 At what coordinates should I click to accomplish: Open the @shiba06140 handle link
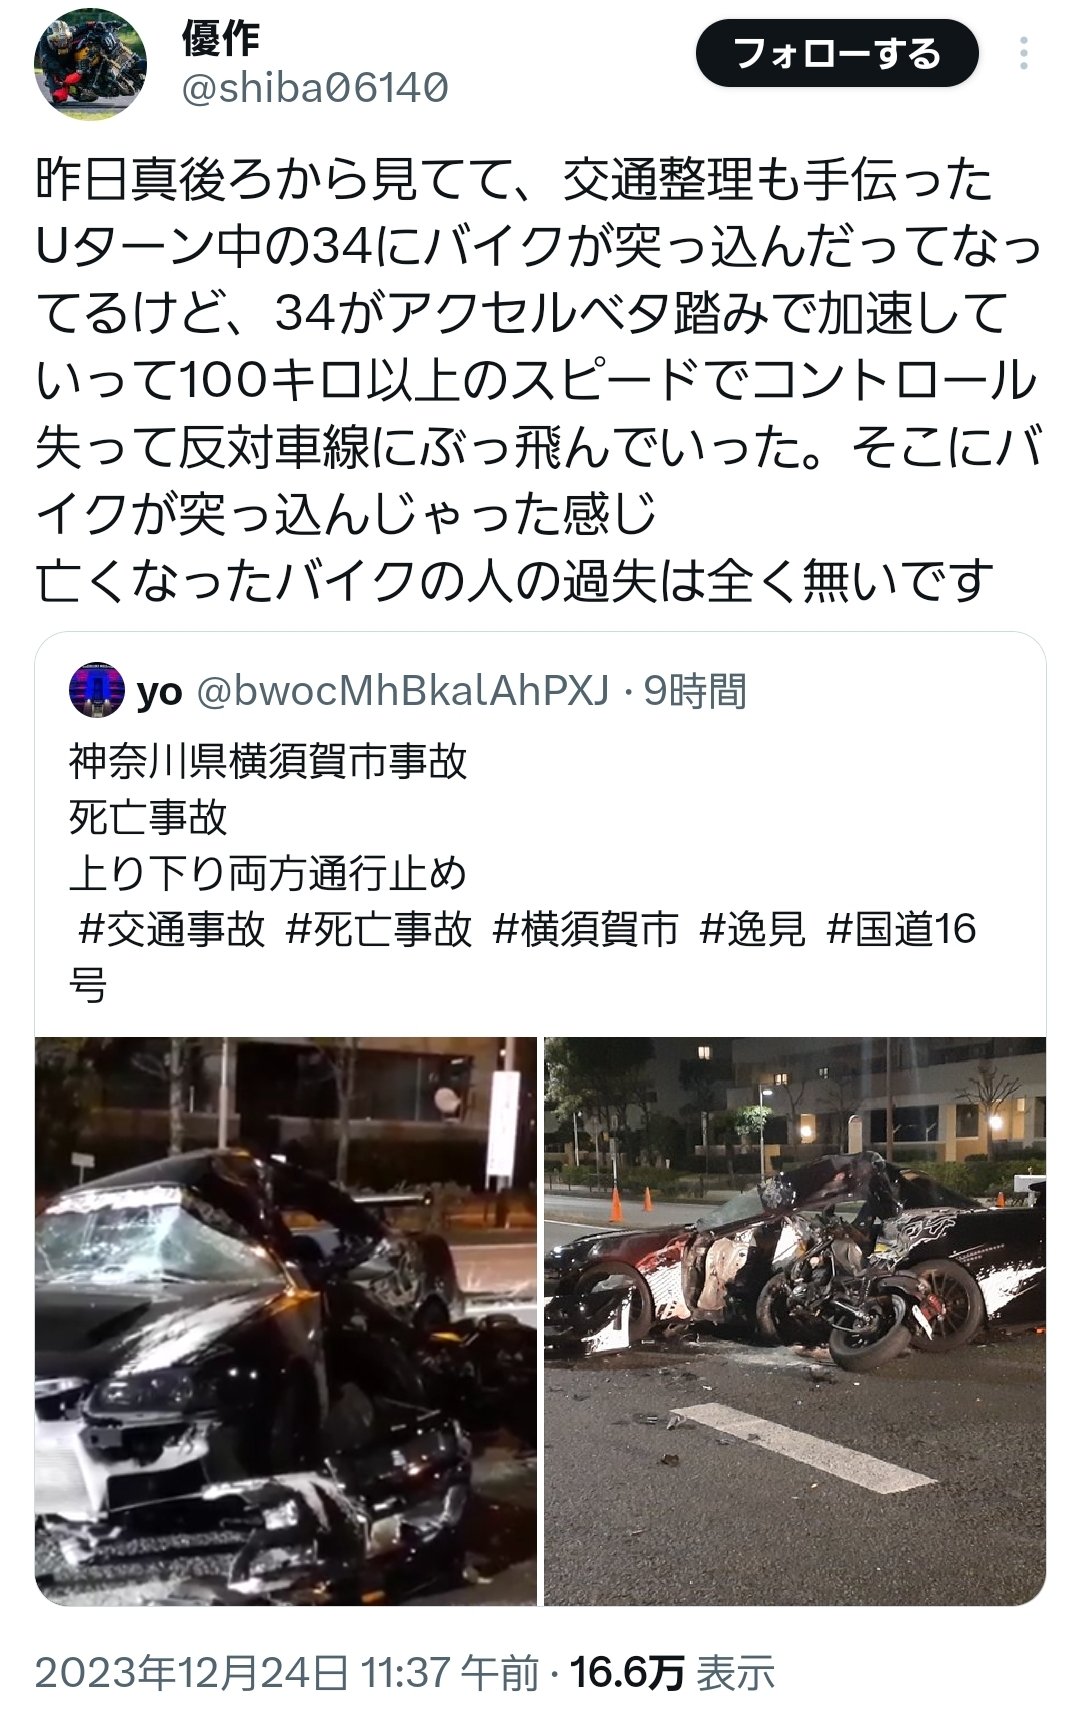315,89
